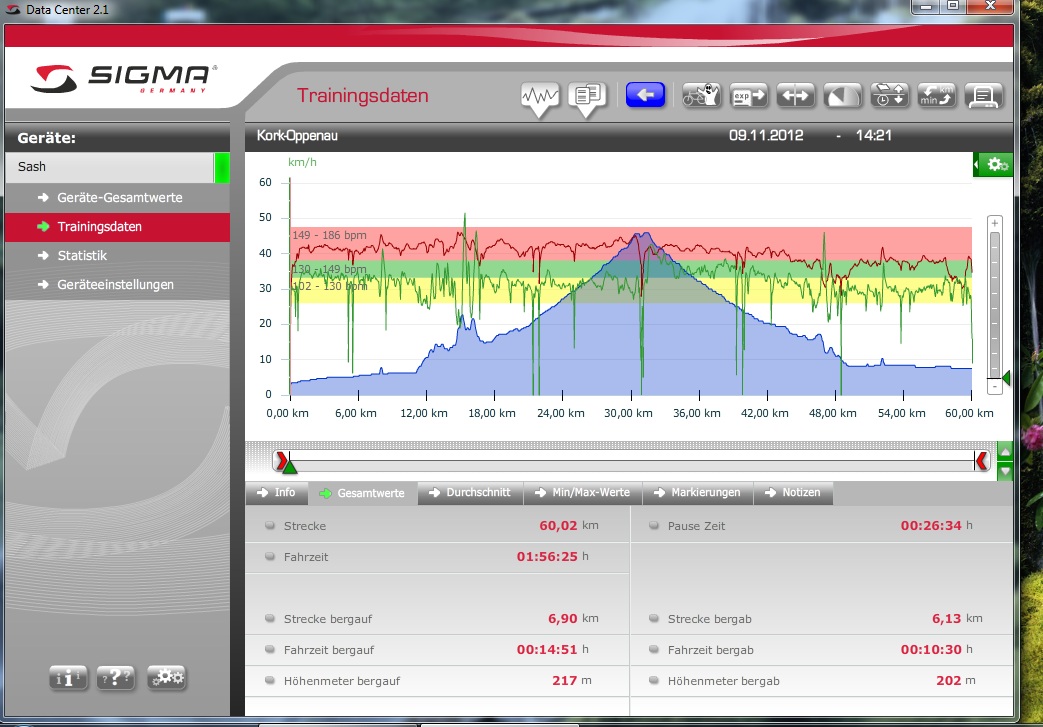Open the gears settings icon bottom left
The width and height of the screenshot is (1043, 727).
pyautogui.click(x=166, y=677)
